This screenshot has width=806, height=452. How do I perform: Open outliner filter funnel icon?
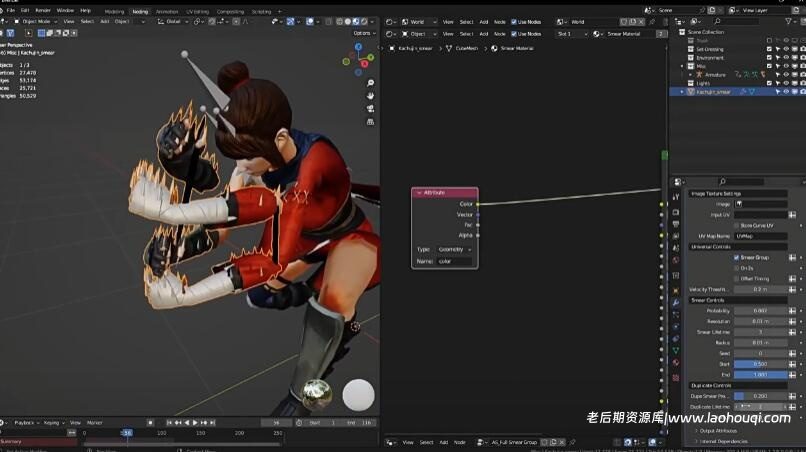(x=789, y=22)
